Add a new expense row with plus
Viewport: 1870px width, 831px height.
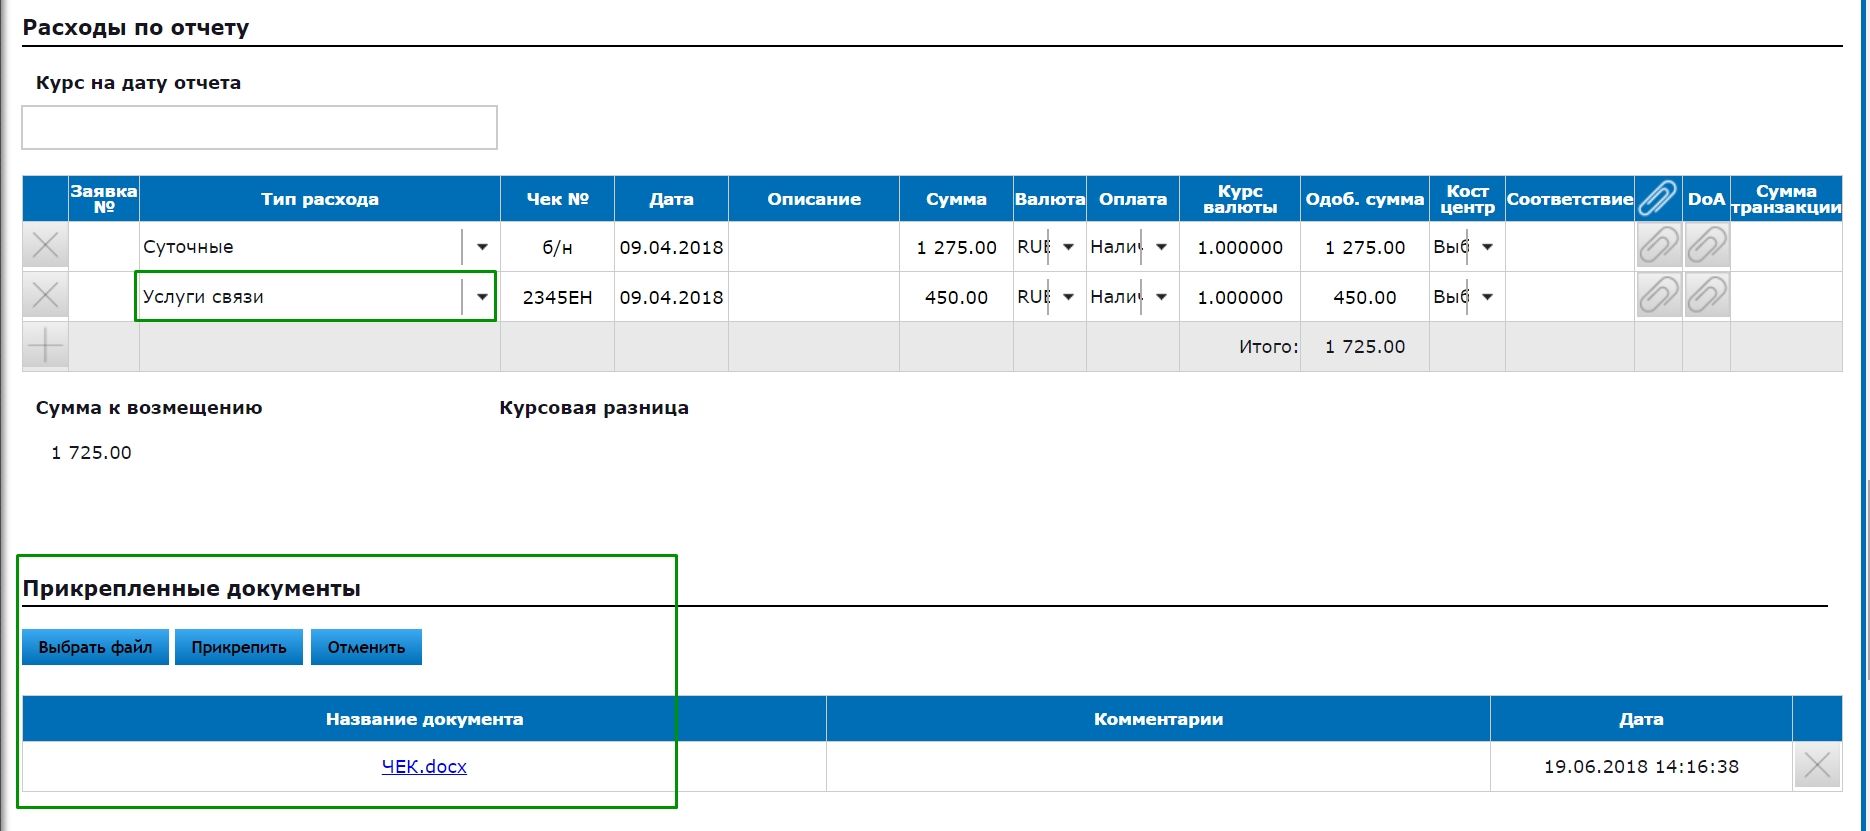coord(45,346)
